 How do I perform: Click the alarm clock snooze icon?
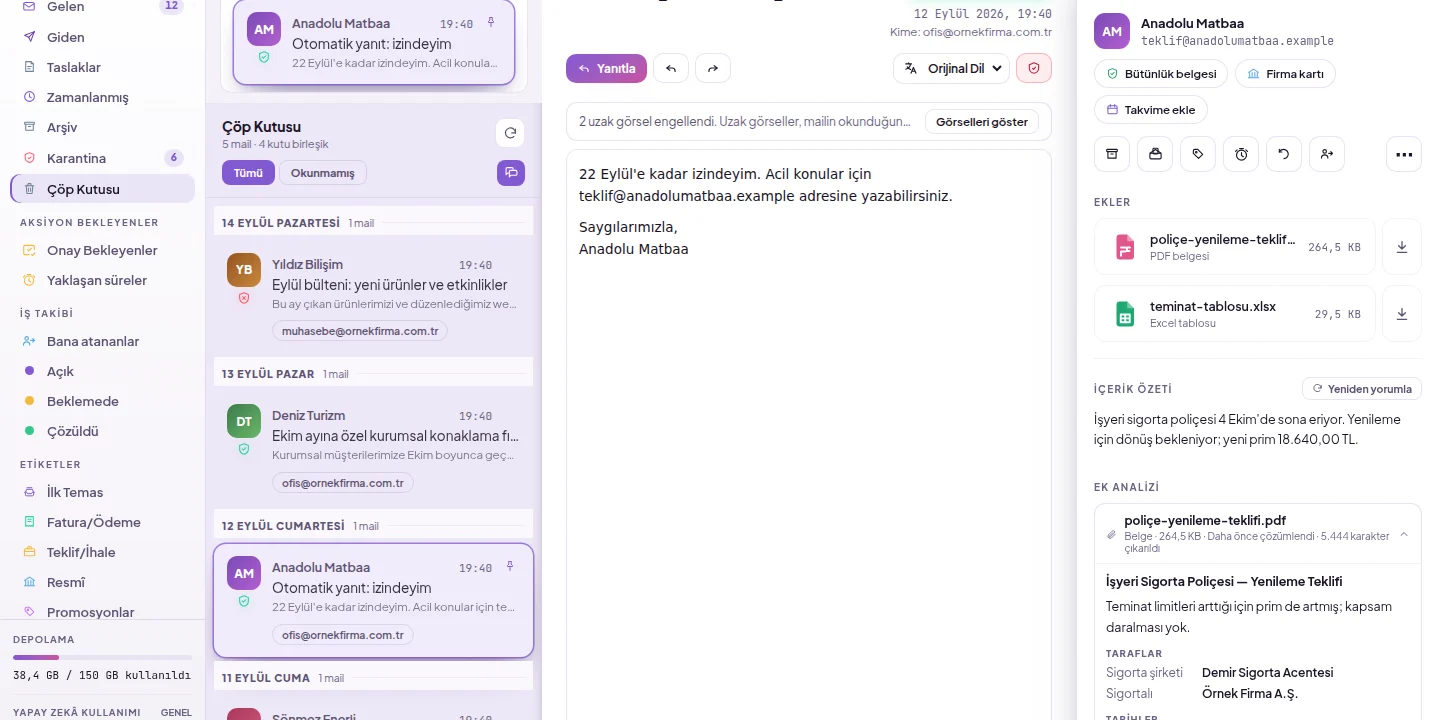(x=1241, y=154)
